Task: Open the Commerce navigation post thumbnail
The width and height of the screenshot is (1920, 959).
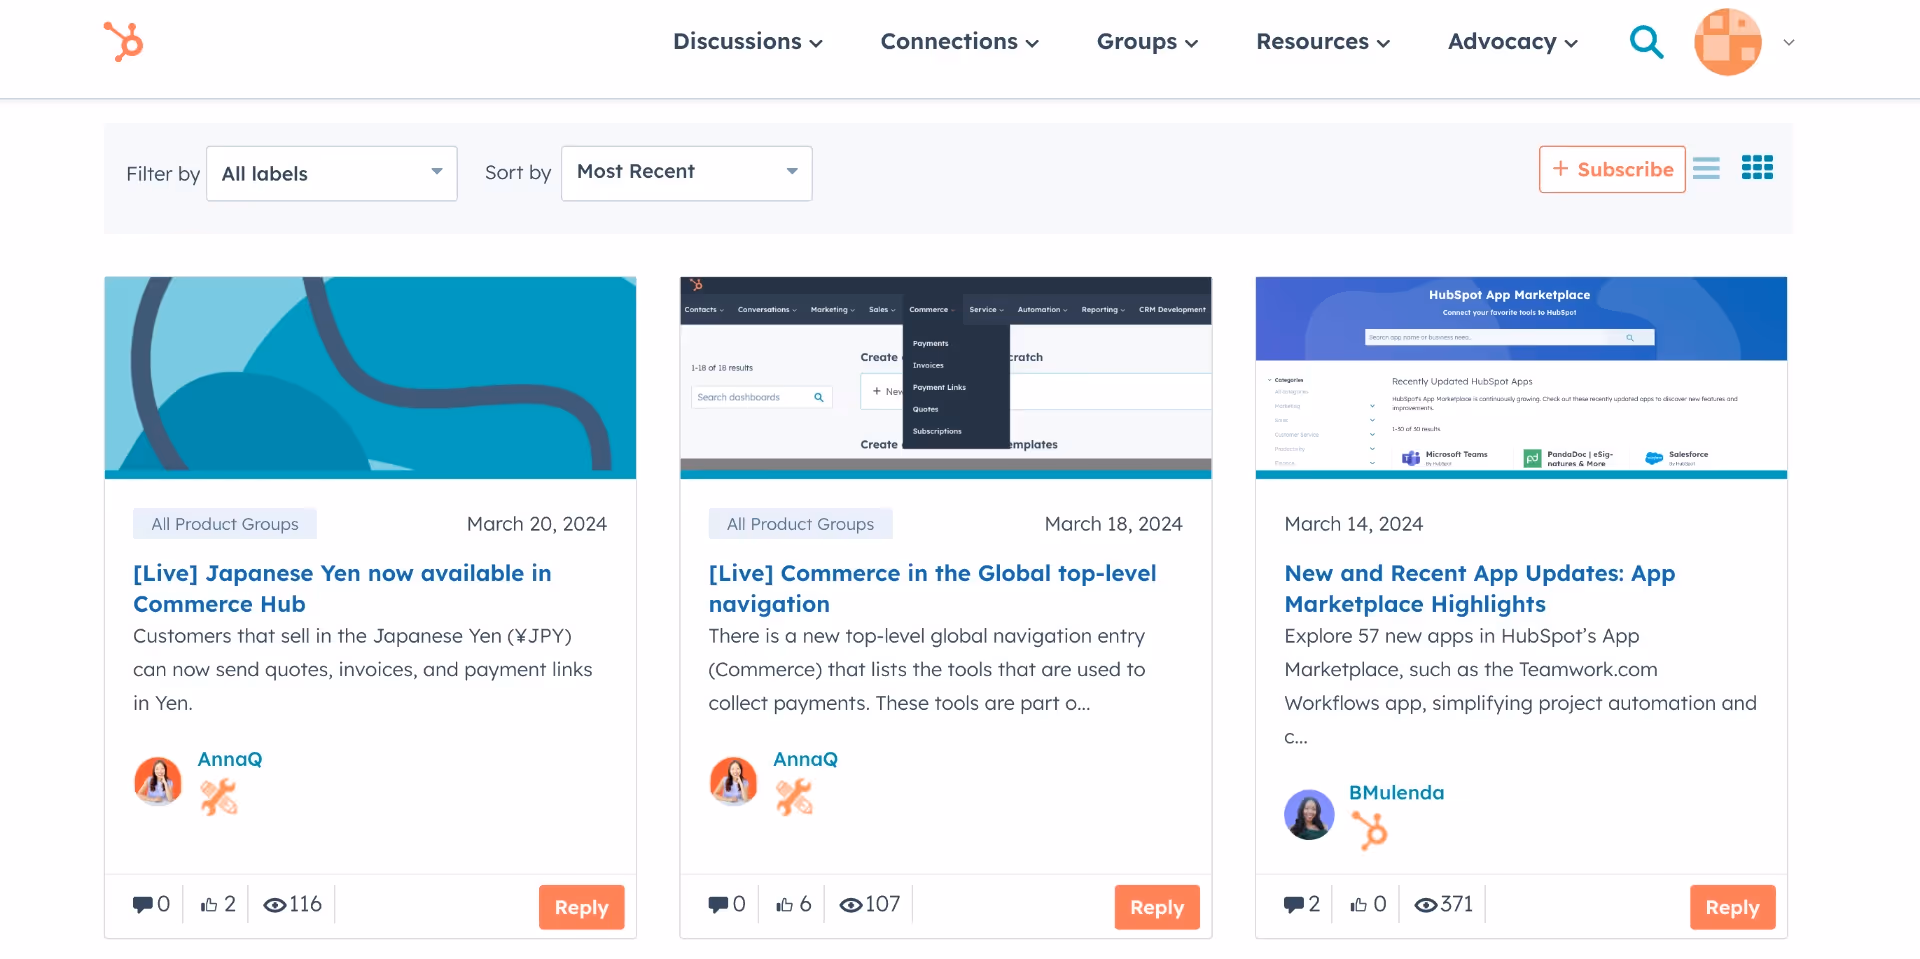Action: click(x=946, y=378)
